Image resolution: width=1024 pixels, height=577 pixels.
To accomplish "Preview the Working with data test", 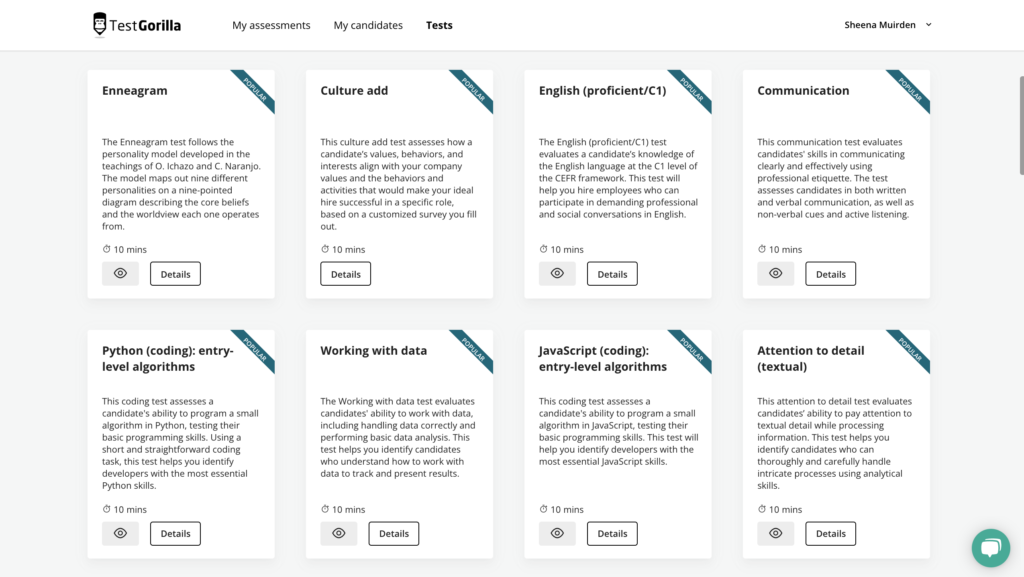I will coord(338,533).
